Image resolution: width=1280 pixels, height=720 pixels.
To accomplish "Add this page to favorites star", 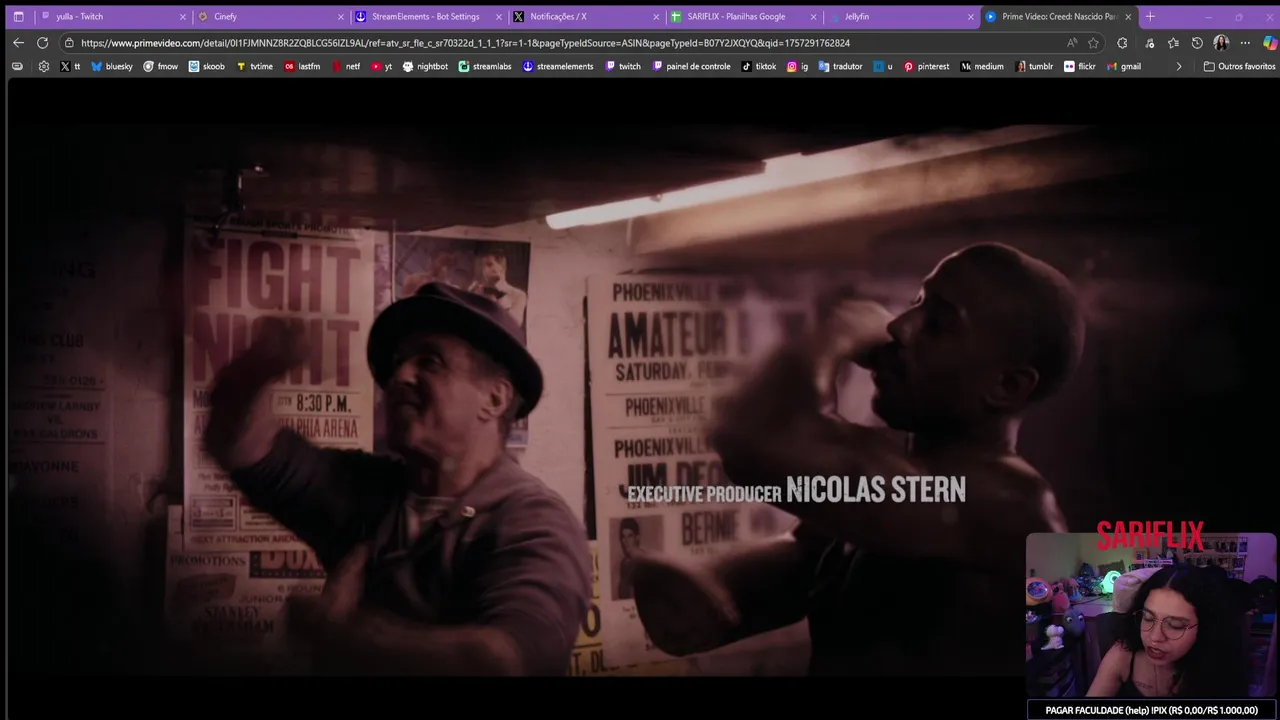I will pos(1093,43).
